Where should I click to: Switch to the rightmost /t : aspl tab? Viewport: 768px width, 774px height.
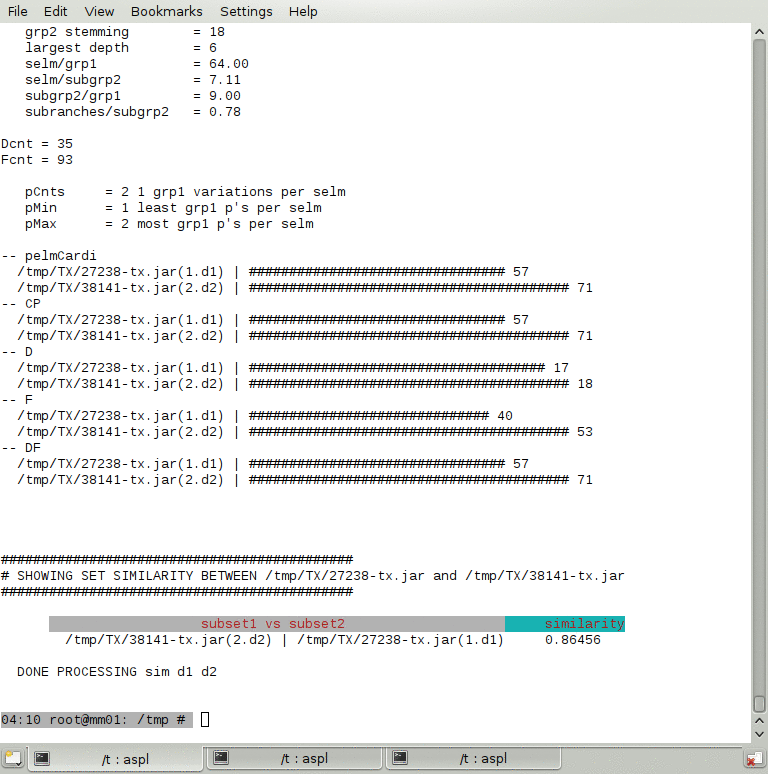tap(474, 758)
